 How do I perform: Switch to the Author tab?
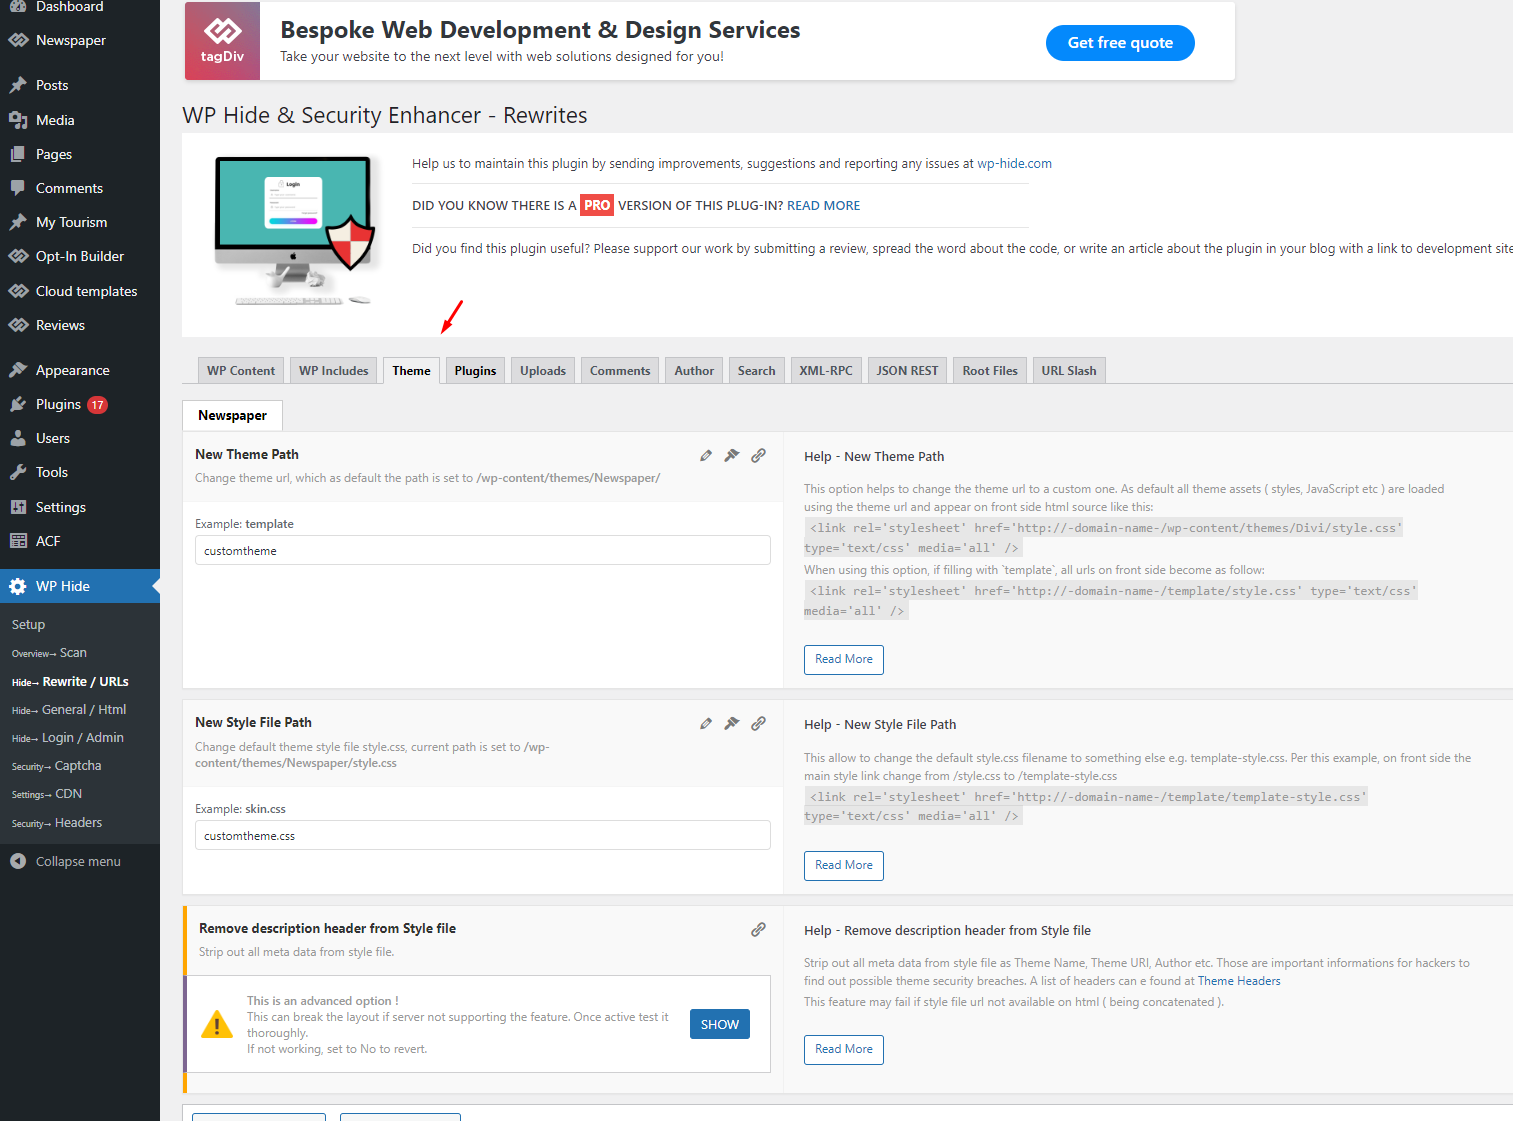[x=694, y=370]
